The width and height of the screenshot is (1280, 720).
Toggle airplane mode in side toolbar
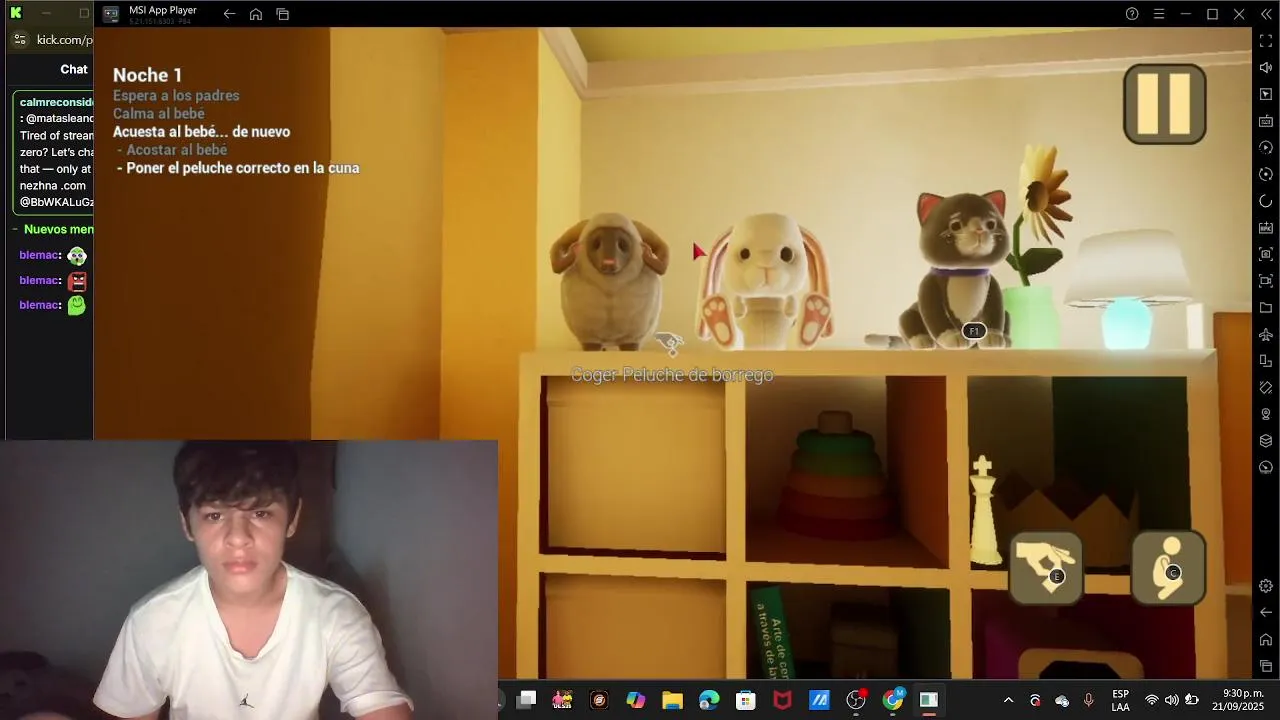pyautogui.click(x=1266, y=334)
